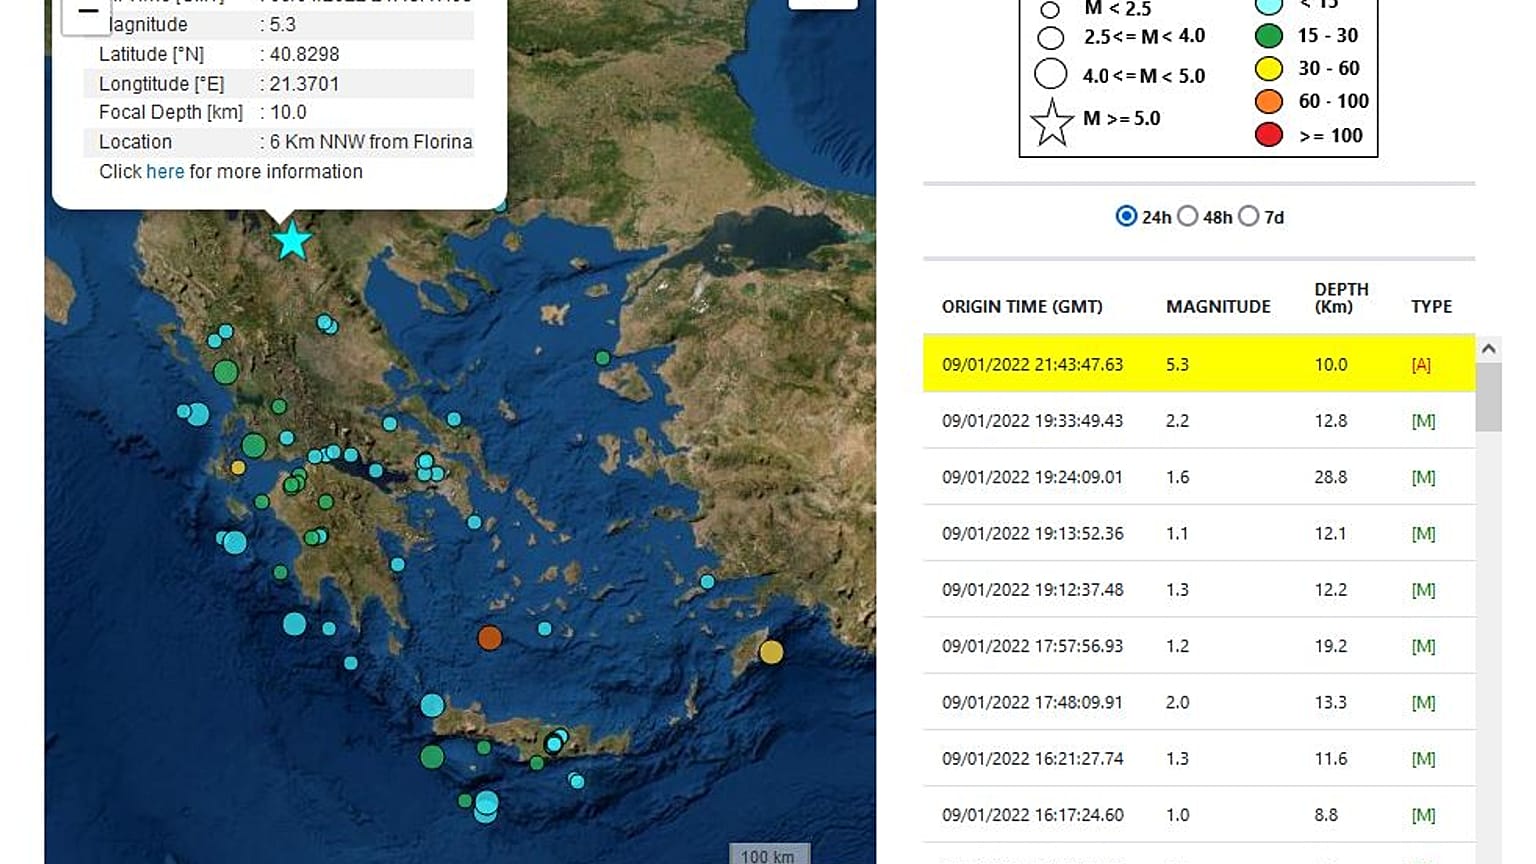This screenshot has width=1536, height=864.
Task: Click the yellow earthquake marker near Rhodes
Action: (x=771, y=652)
